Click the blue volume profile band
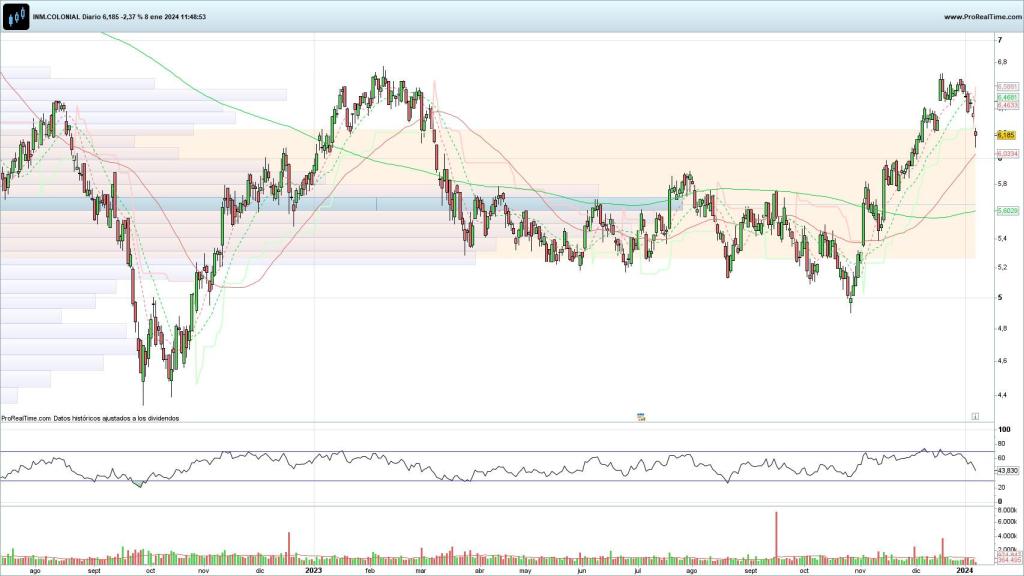This screenshot has width=1024, height=576. [x=300, y=204]
